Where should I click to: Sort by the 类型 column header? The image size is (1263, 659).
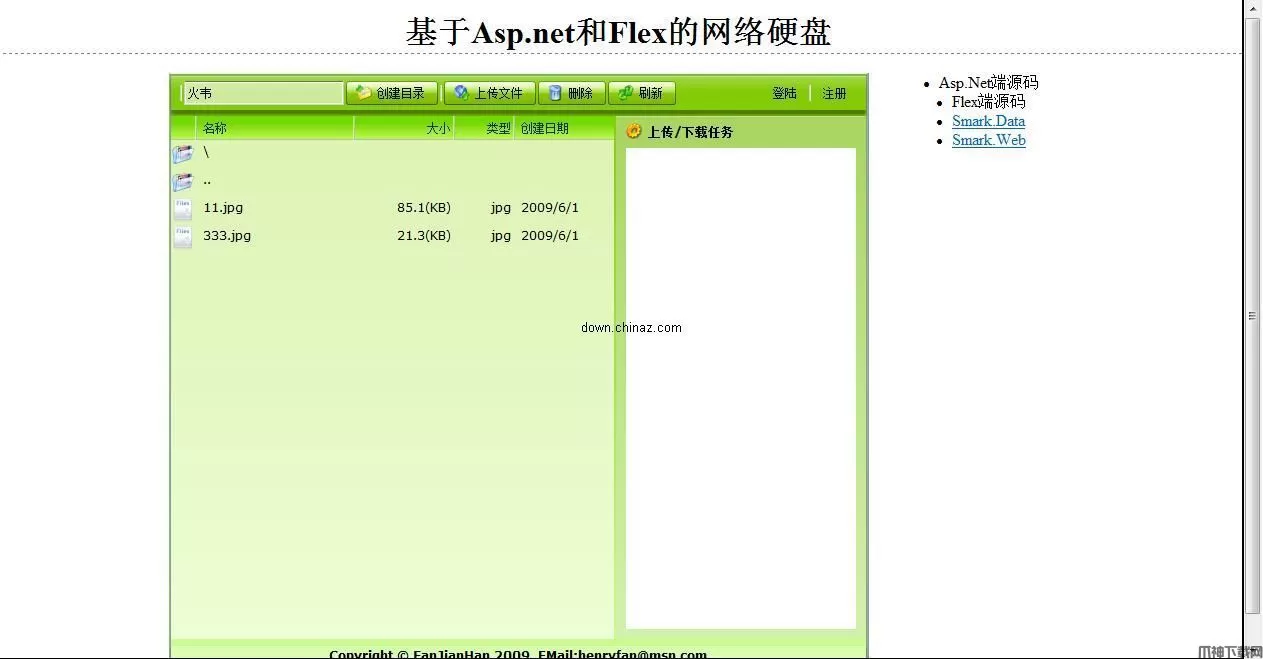tap(498, 128)
